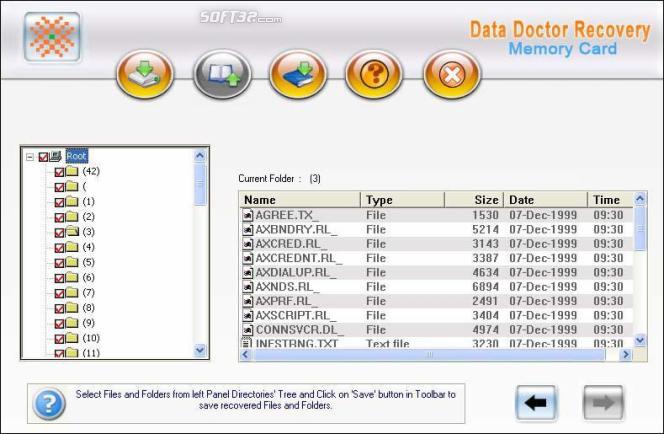Click the folder tree up arrow
Viewport: 664px width, 434px height.
[200, 156]
